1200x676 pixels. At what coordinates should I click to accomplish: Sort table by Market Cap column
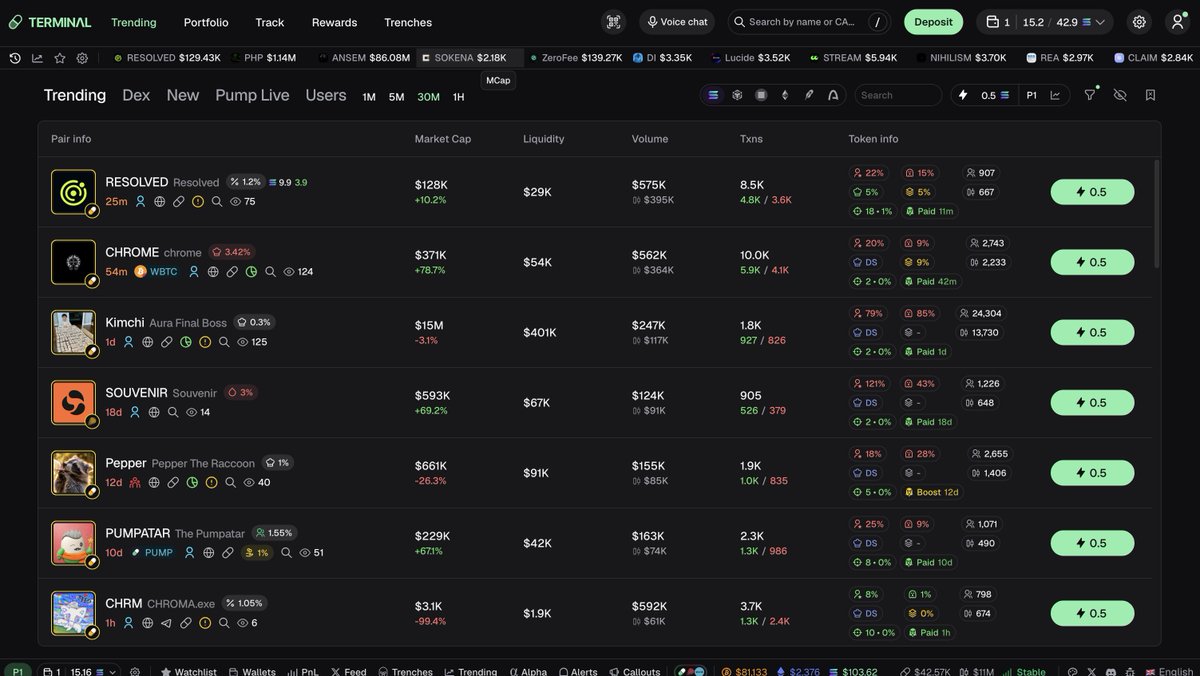pyautogui.click(x=443, y=139)
